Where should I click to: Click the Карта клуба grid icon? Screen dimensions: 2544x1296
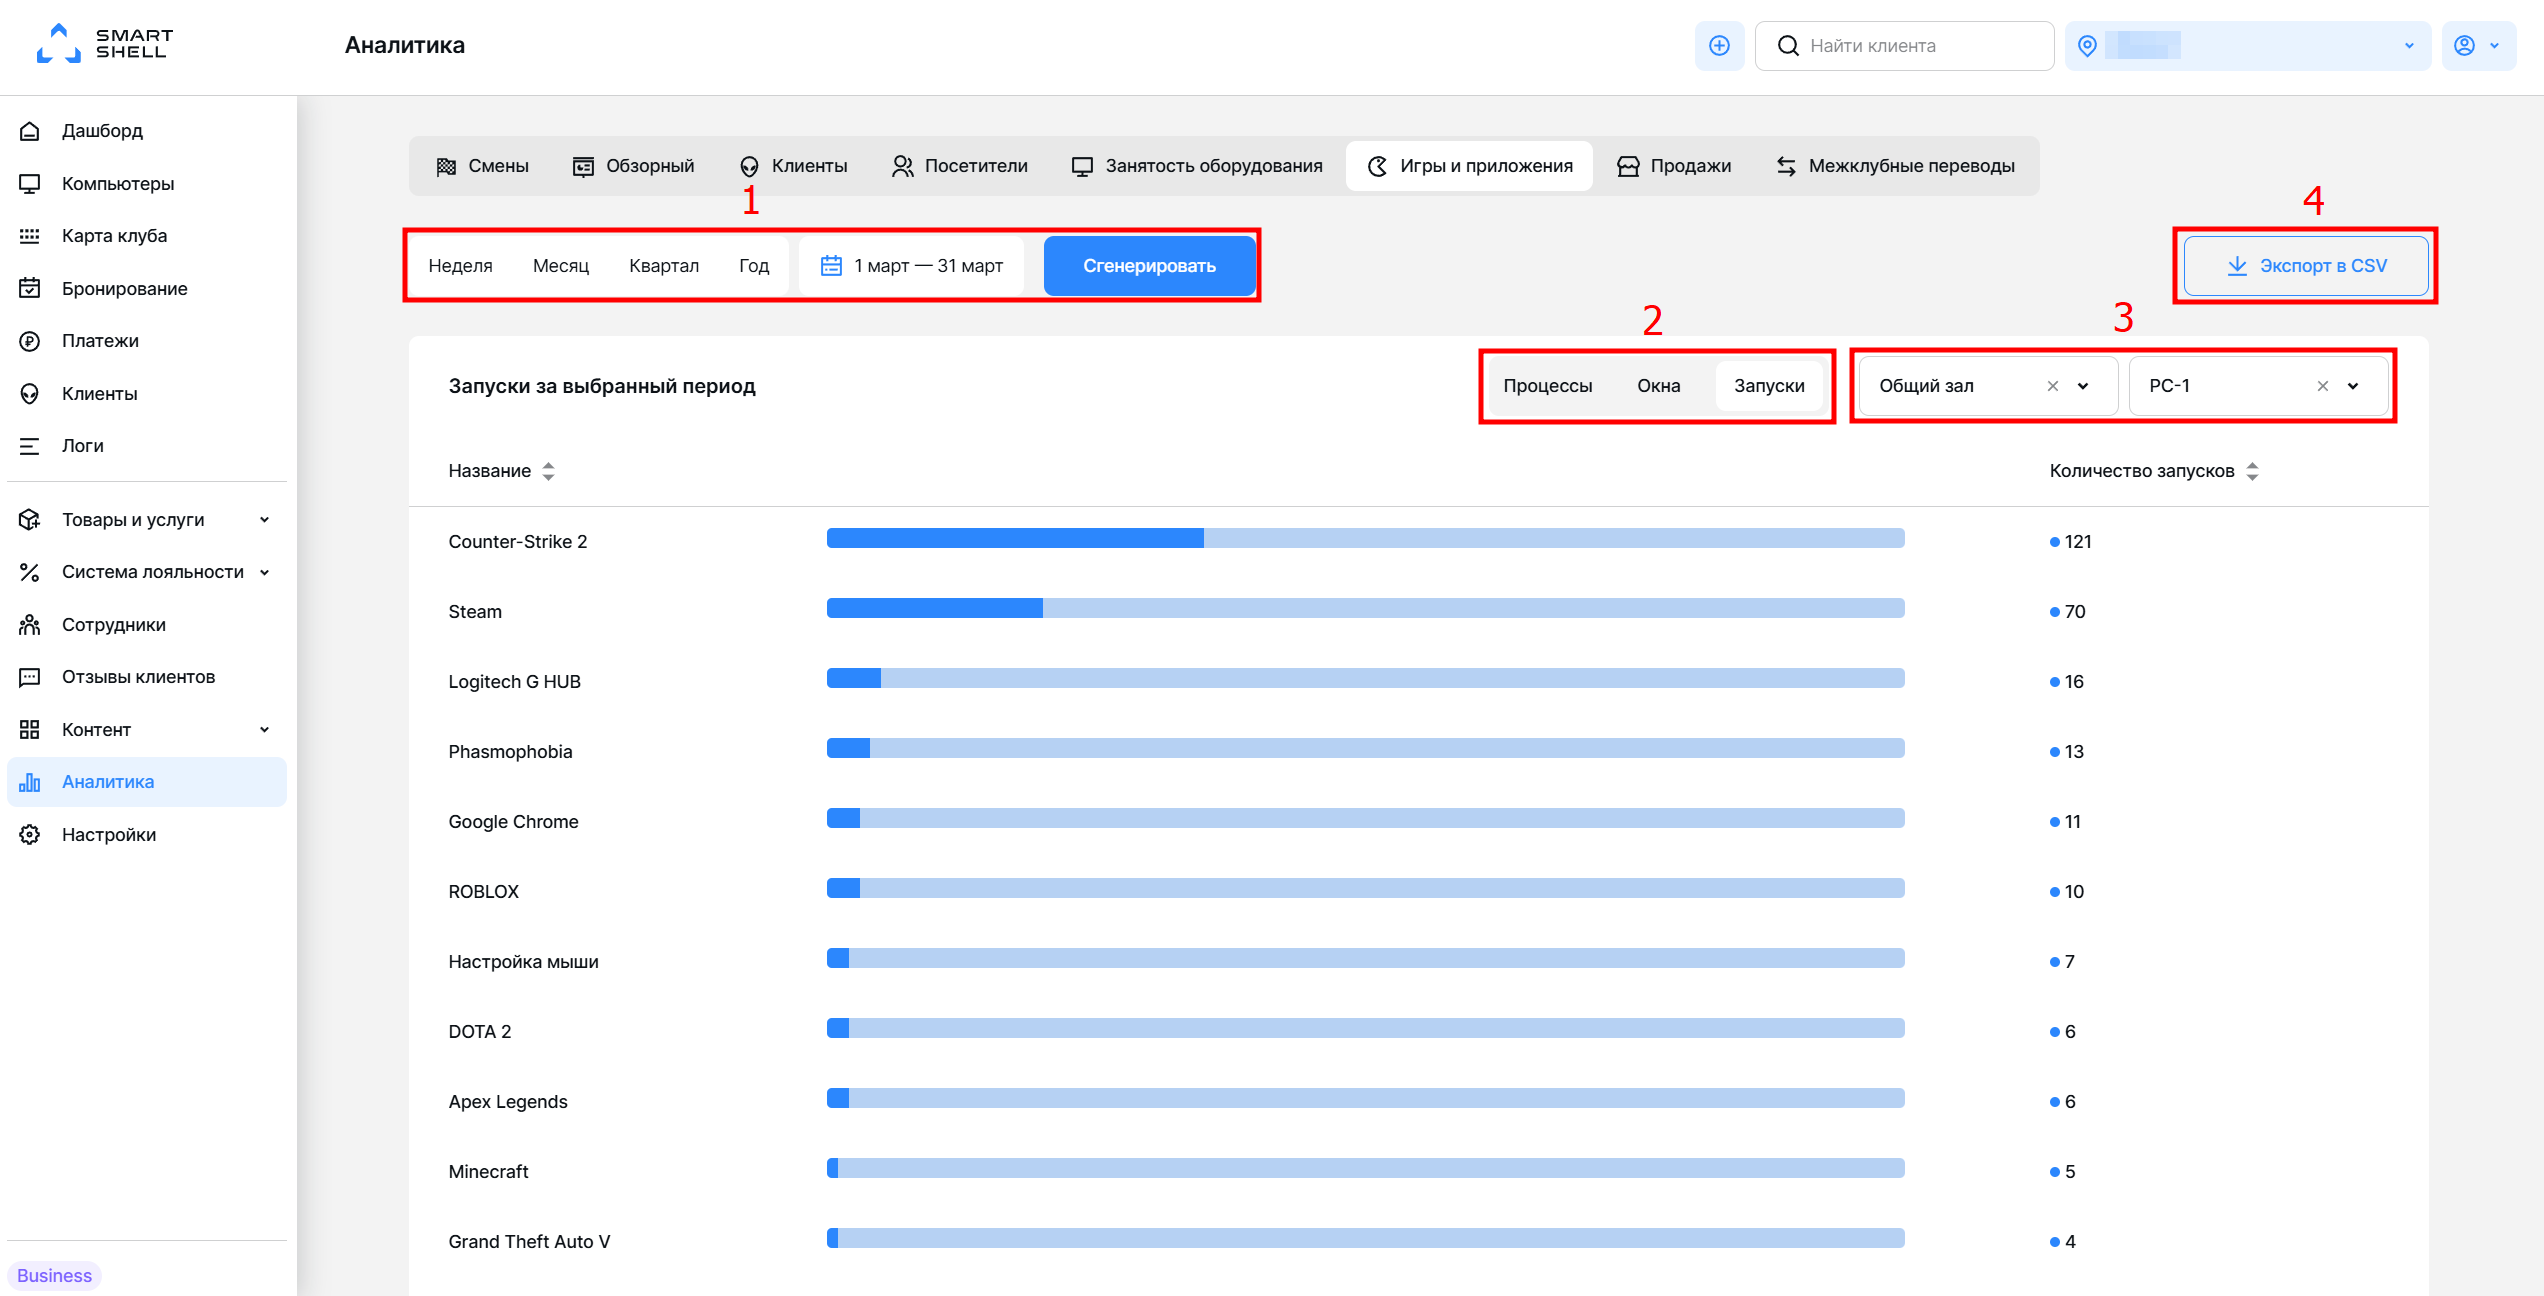point(30,236)
